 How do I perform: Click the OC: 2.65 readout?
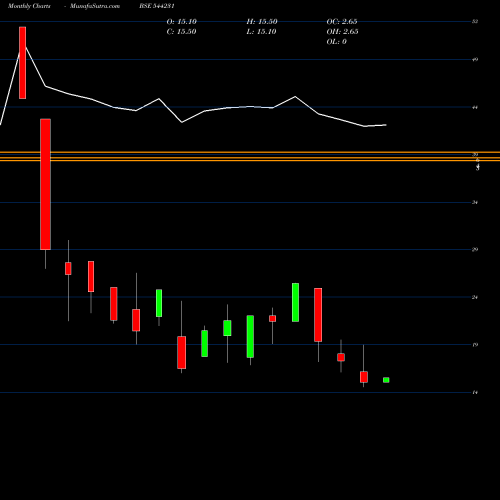click(342, 22)
